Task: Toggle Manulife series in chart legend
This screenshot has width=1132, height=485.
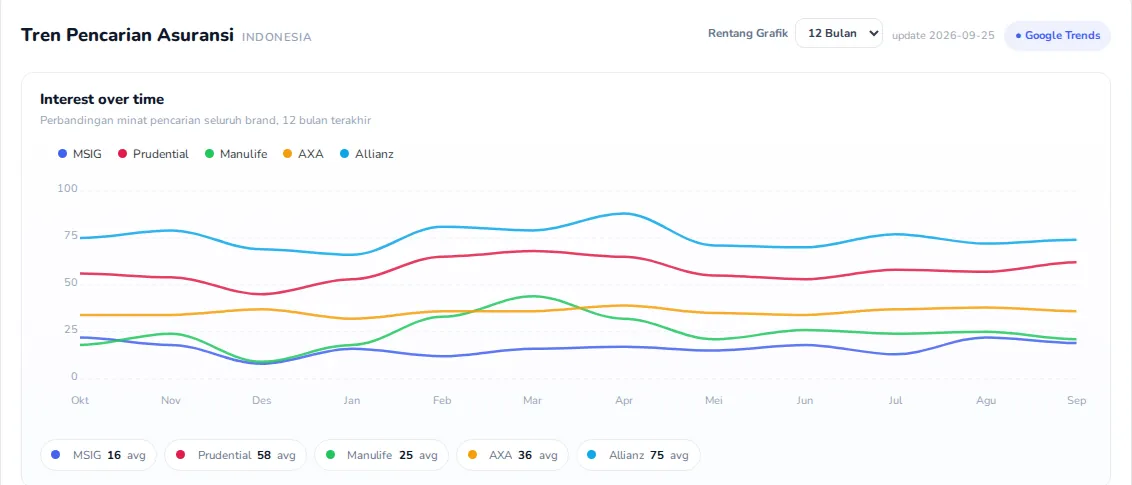Action: [235, 154]
